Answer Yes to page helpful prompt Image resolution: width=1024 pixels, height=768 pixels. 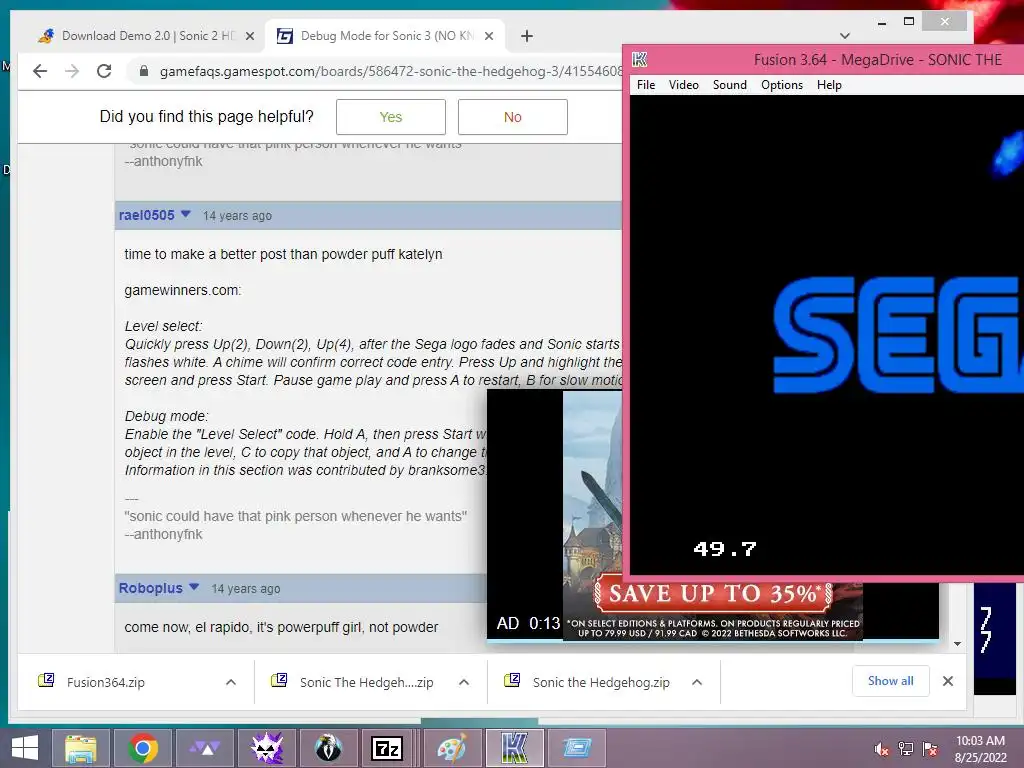click(391, 117)
